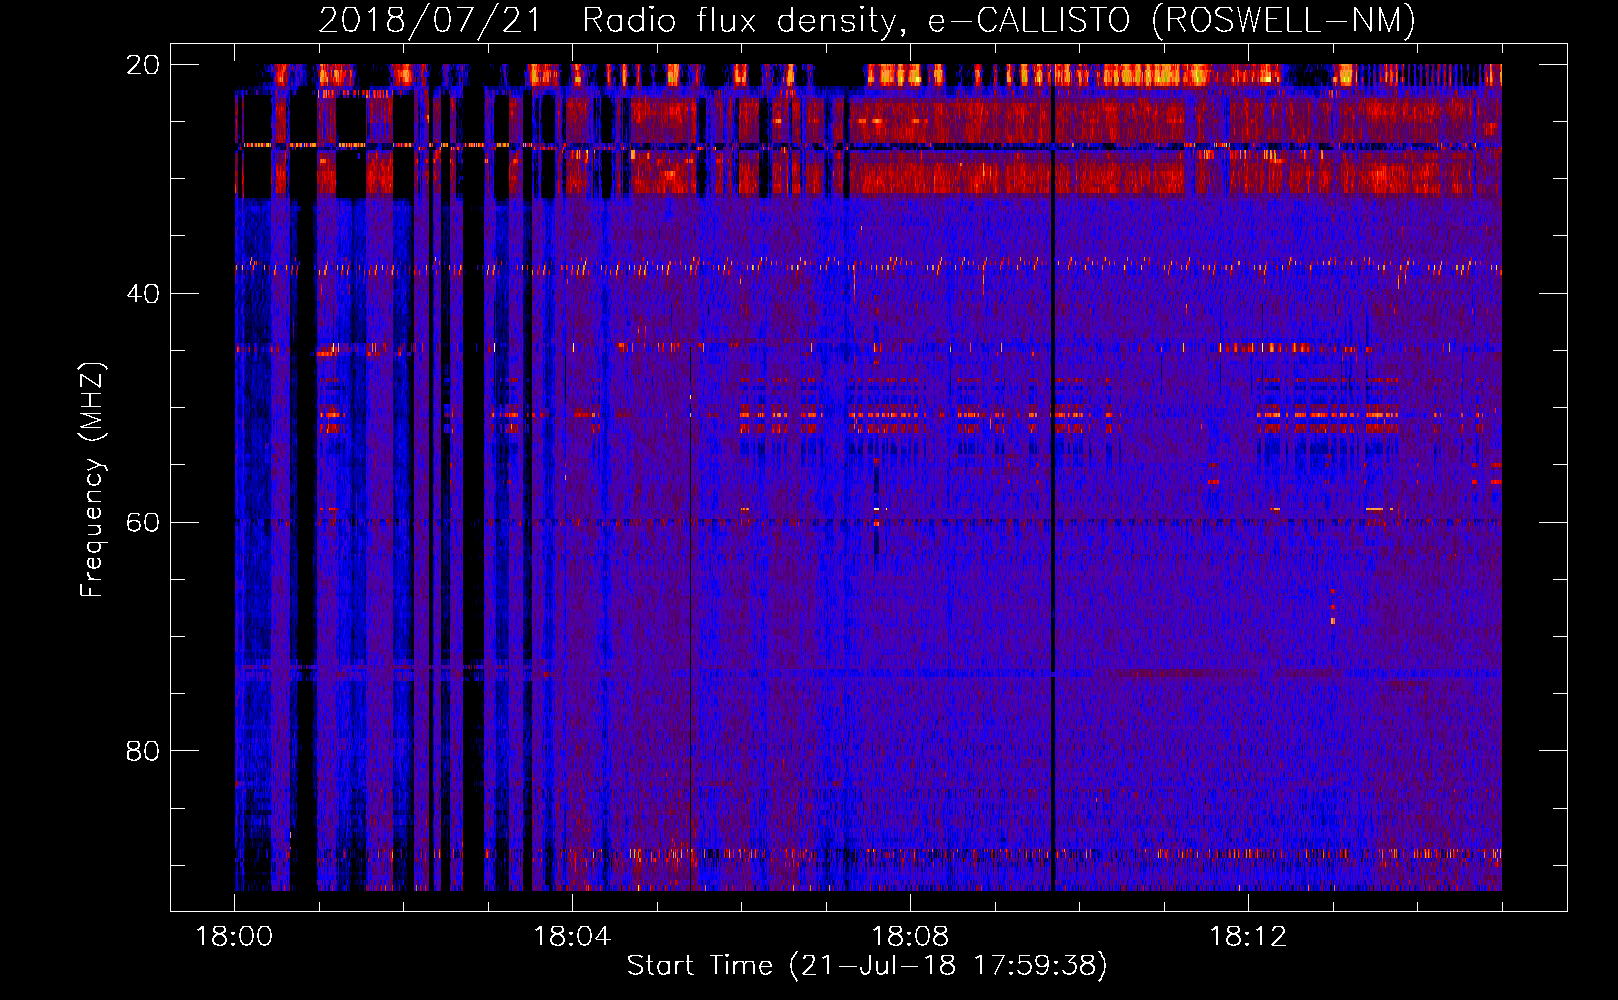Select the 'Frequency (MHZ)' axis label
1618x1000 pixels.
pos(92,480)
